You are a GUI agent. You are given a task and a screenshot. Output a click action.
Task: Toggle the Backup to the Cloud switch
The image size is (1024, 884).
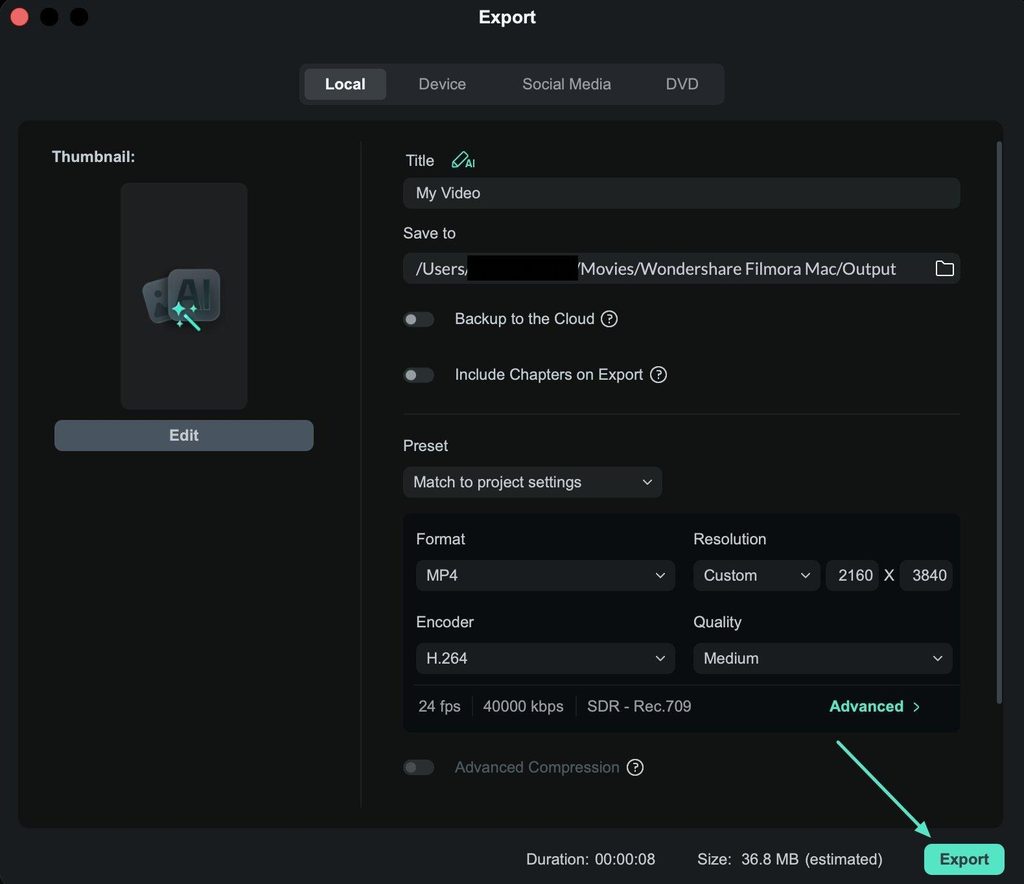[419, 319]
